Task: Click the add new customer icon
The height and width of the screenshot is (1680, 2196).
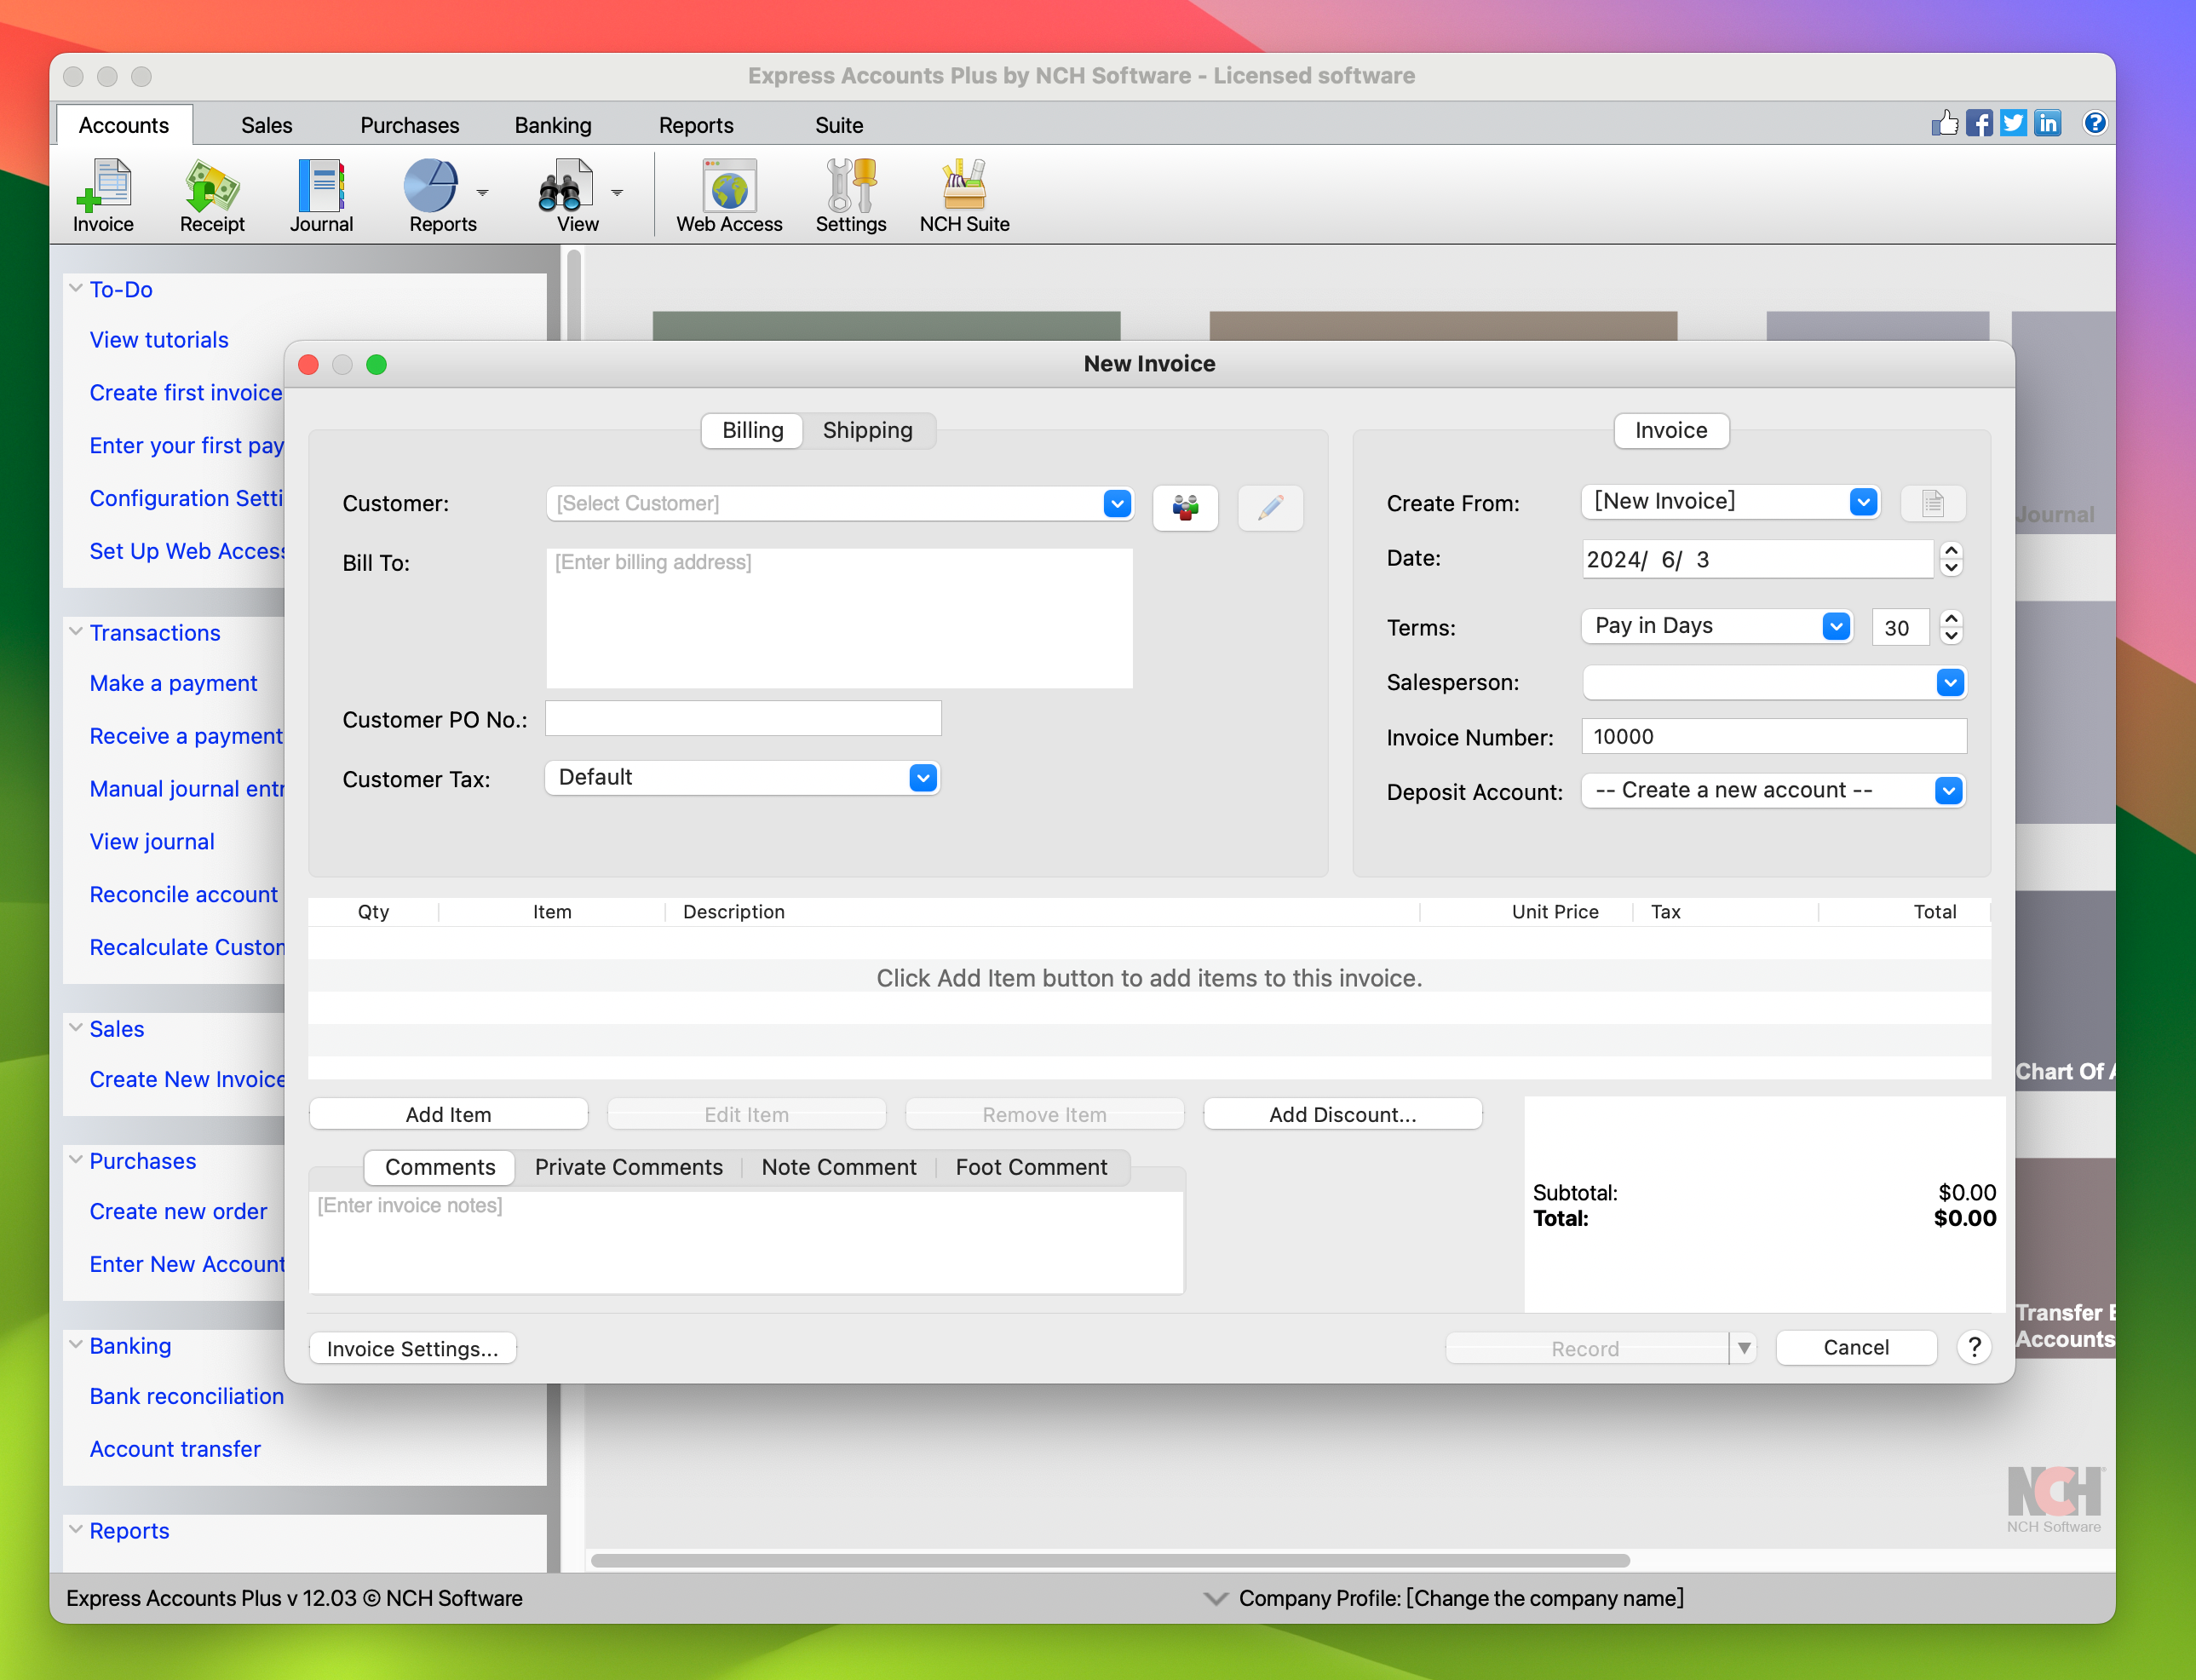Action: click(x=1183, y=504)
